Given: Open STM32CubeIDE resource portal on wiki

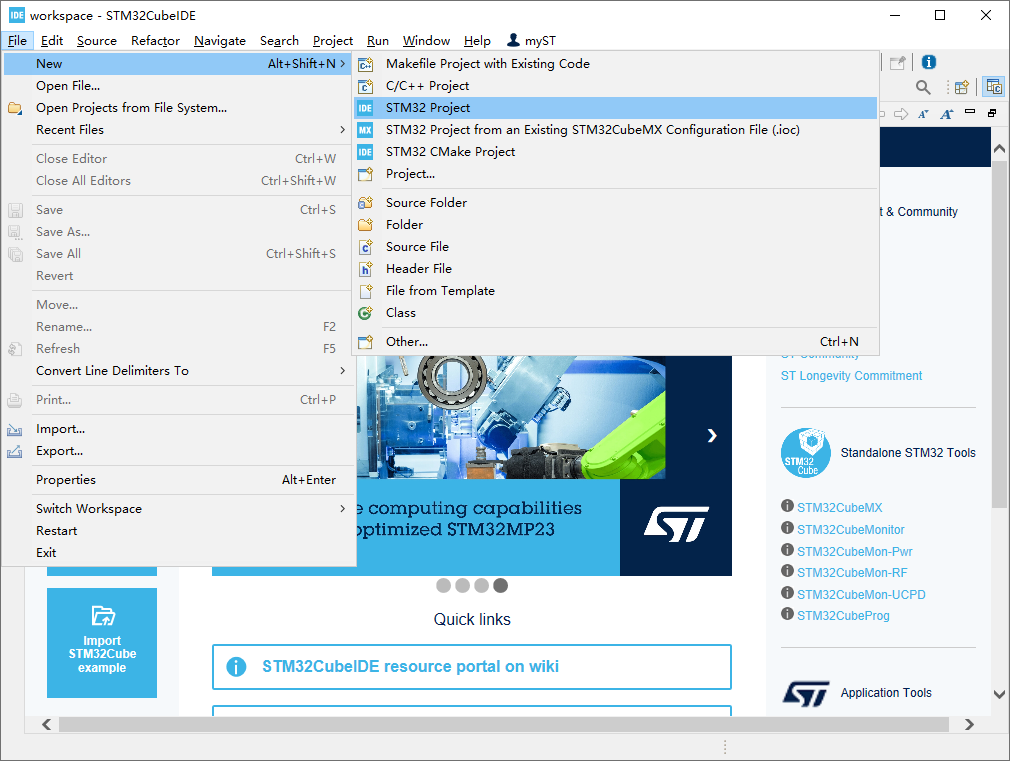Looking at the screenshot, I should pos(472,667).
